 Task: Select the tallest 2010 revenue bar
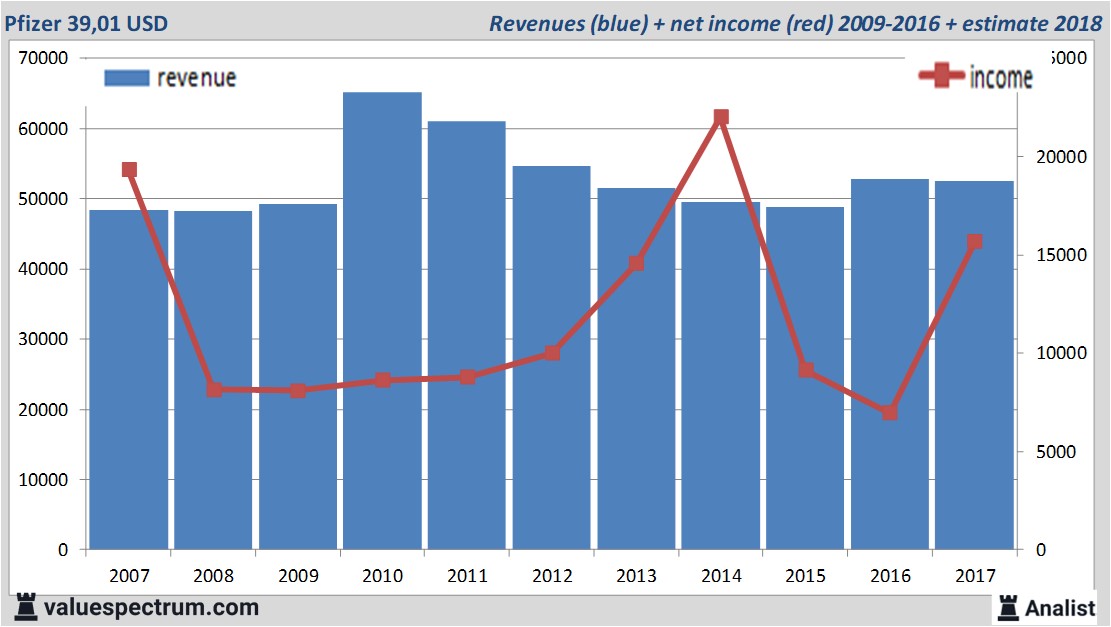[383, 321]
